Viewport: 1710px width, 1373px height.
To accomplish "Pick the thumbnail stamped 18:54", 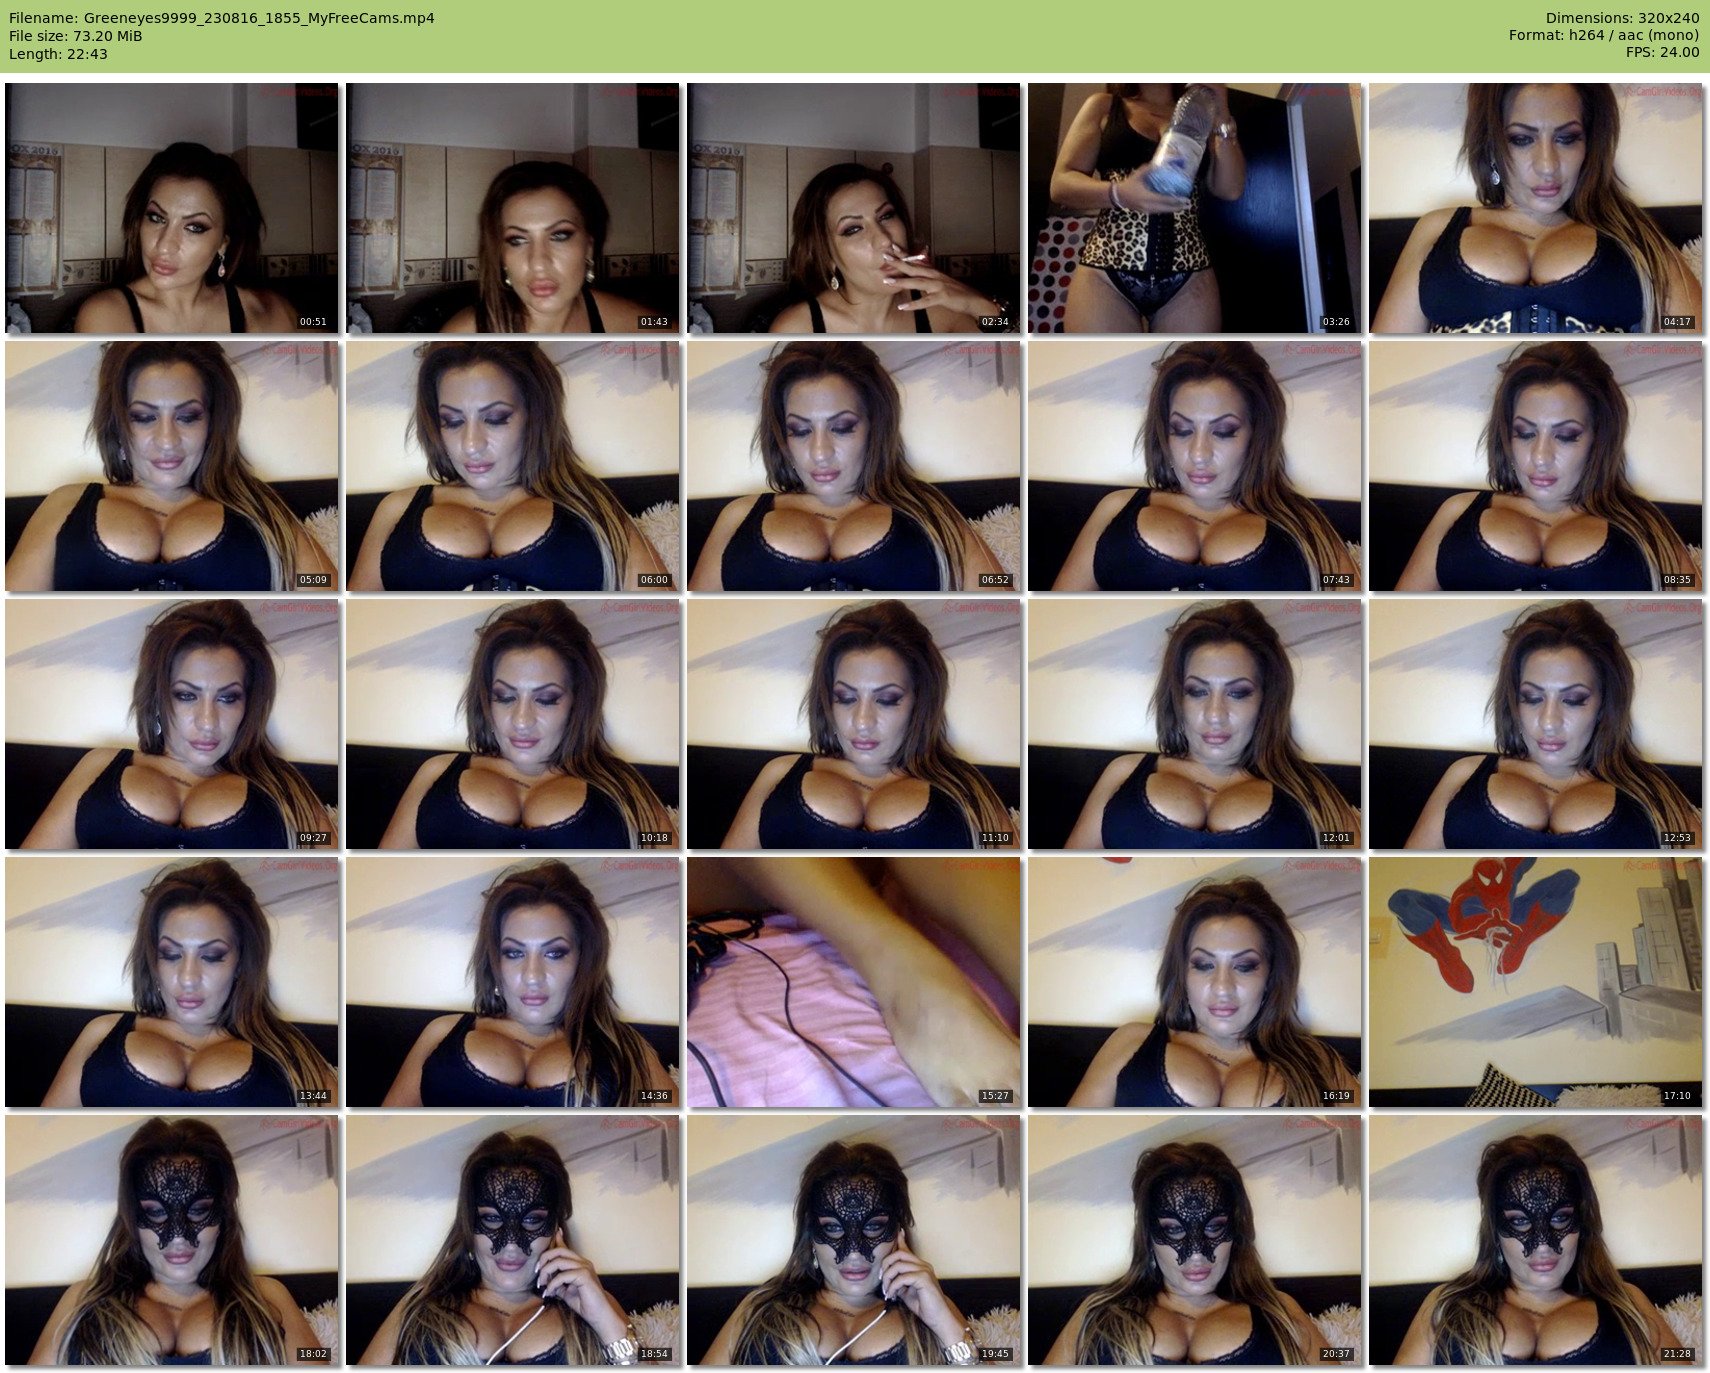I will click(513, 1240).
